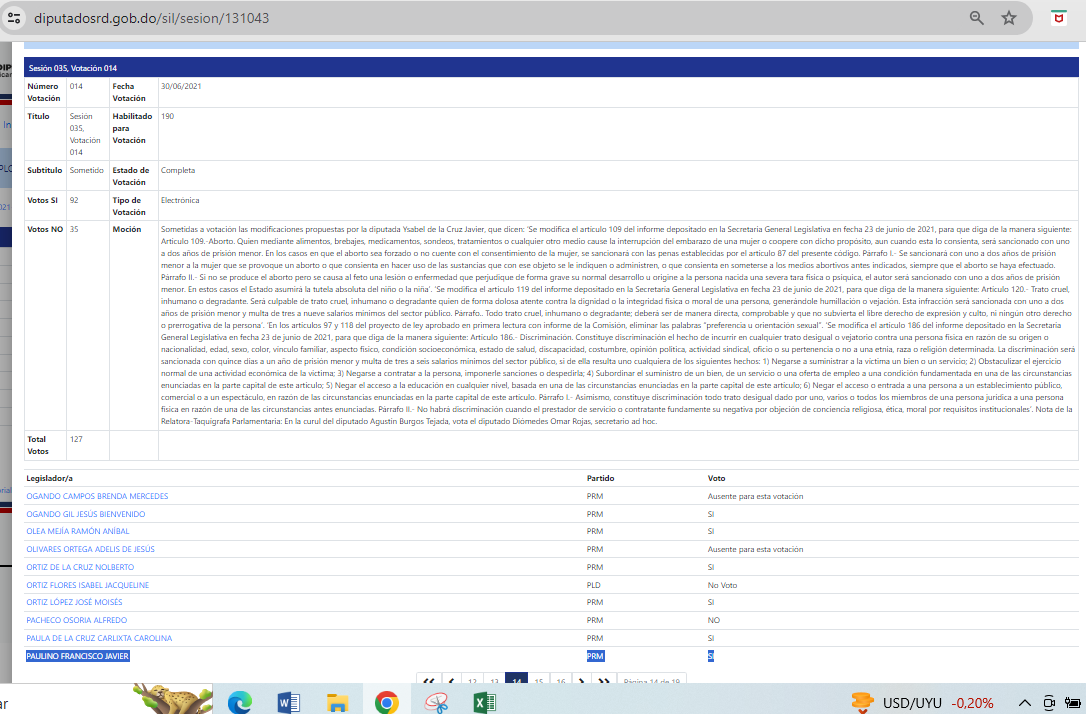Image resolution: width=1086 pixels, height=714 pixels.
Task: Open legislator ORTIZ DE LA CRUZ NOLBERTO
Action: (80, 567)
